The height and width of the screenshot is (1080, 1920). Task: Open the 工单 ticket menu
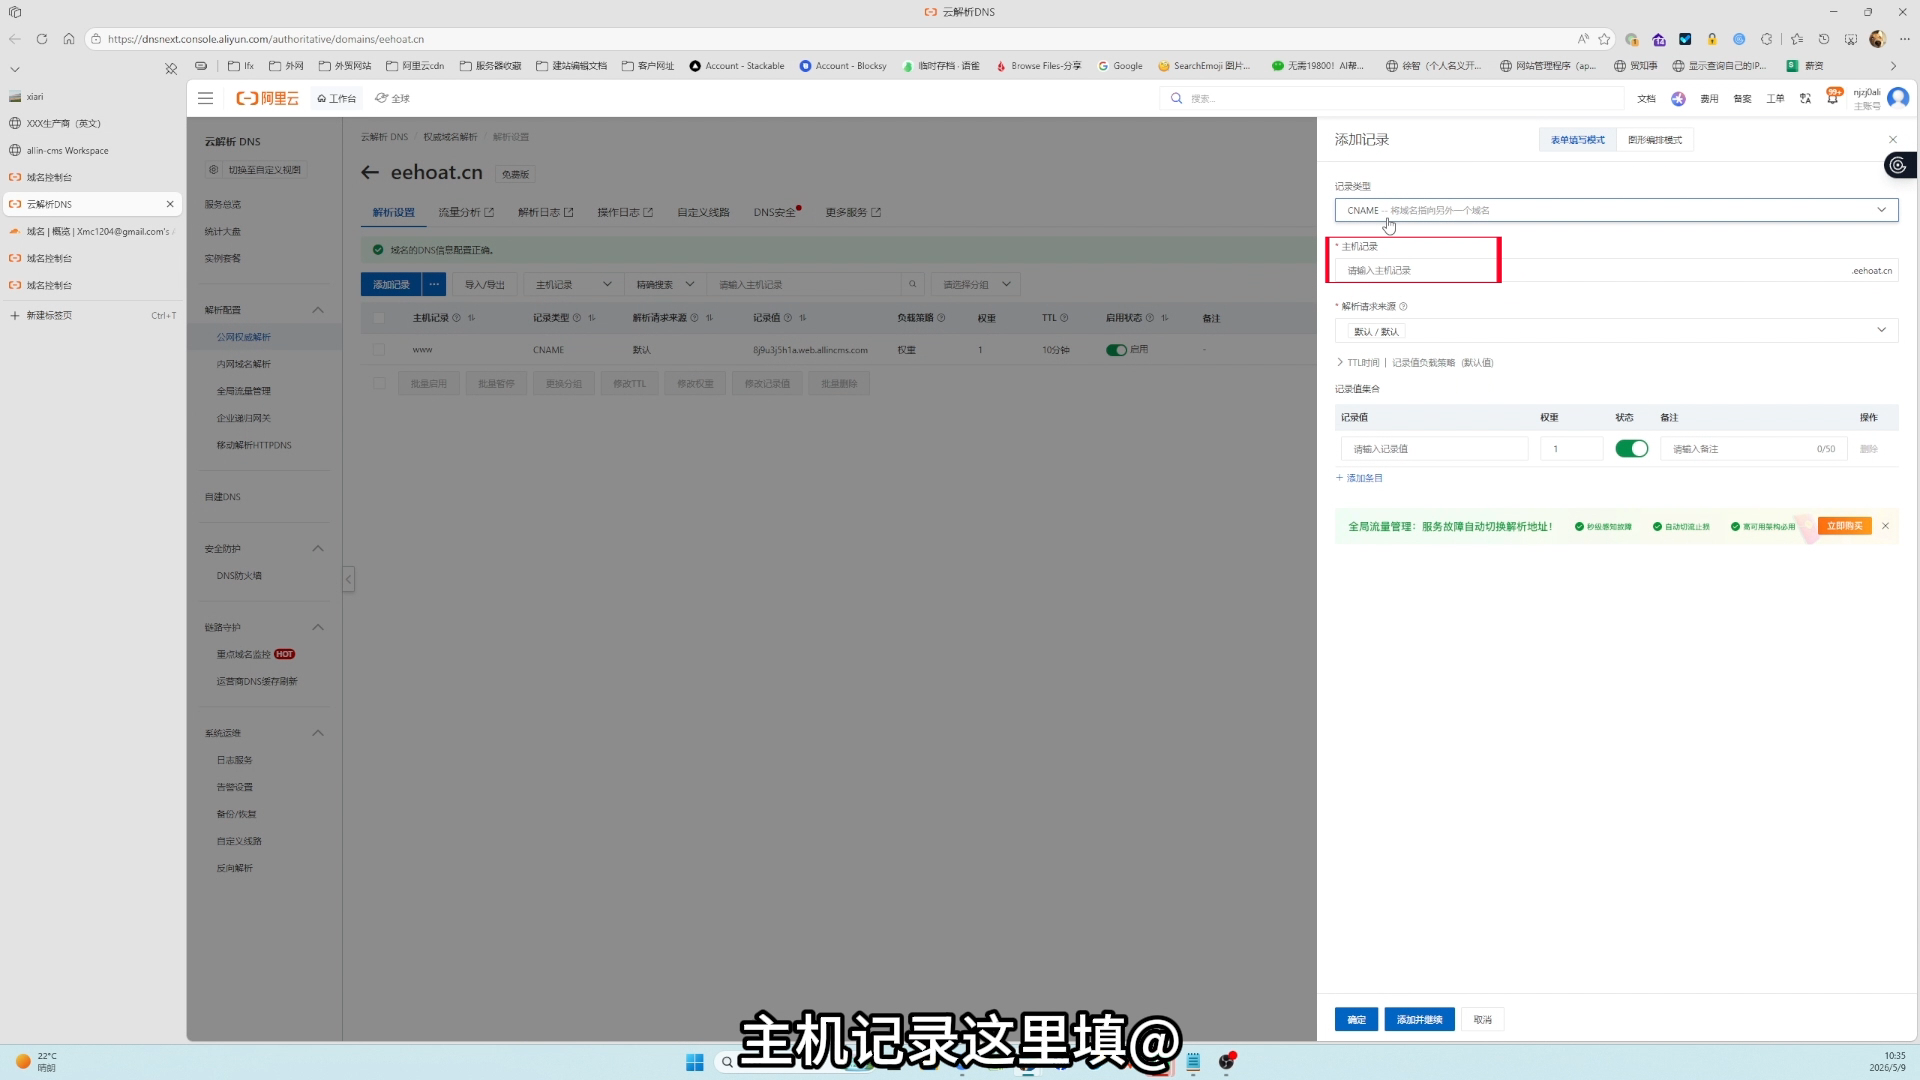(1775, 98)
